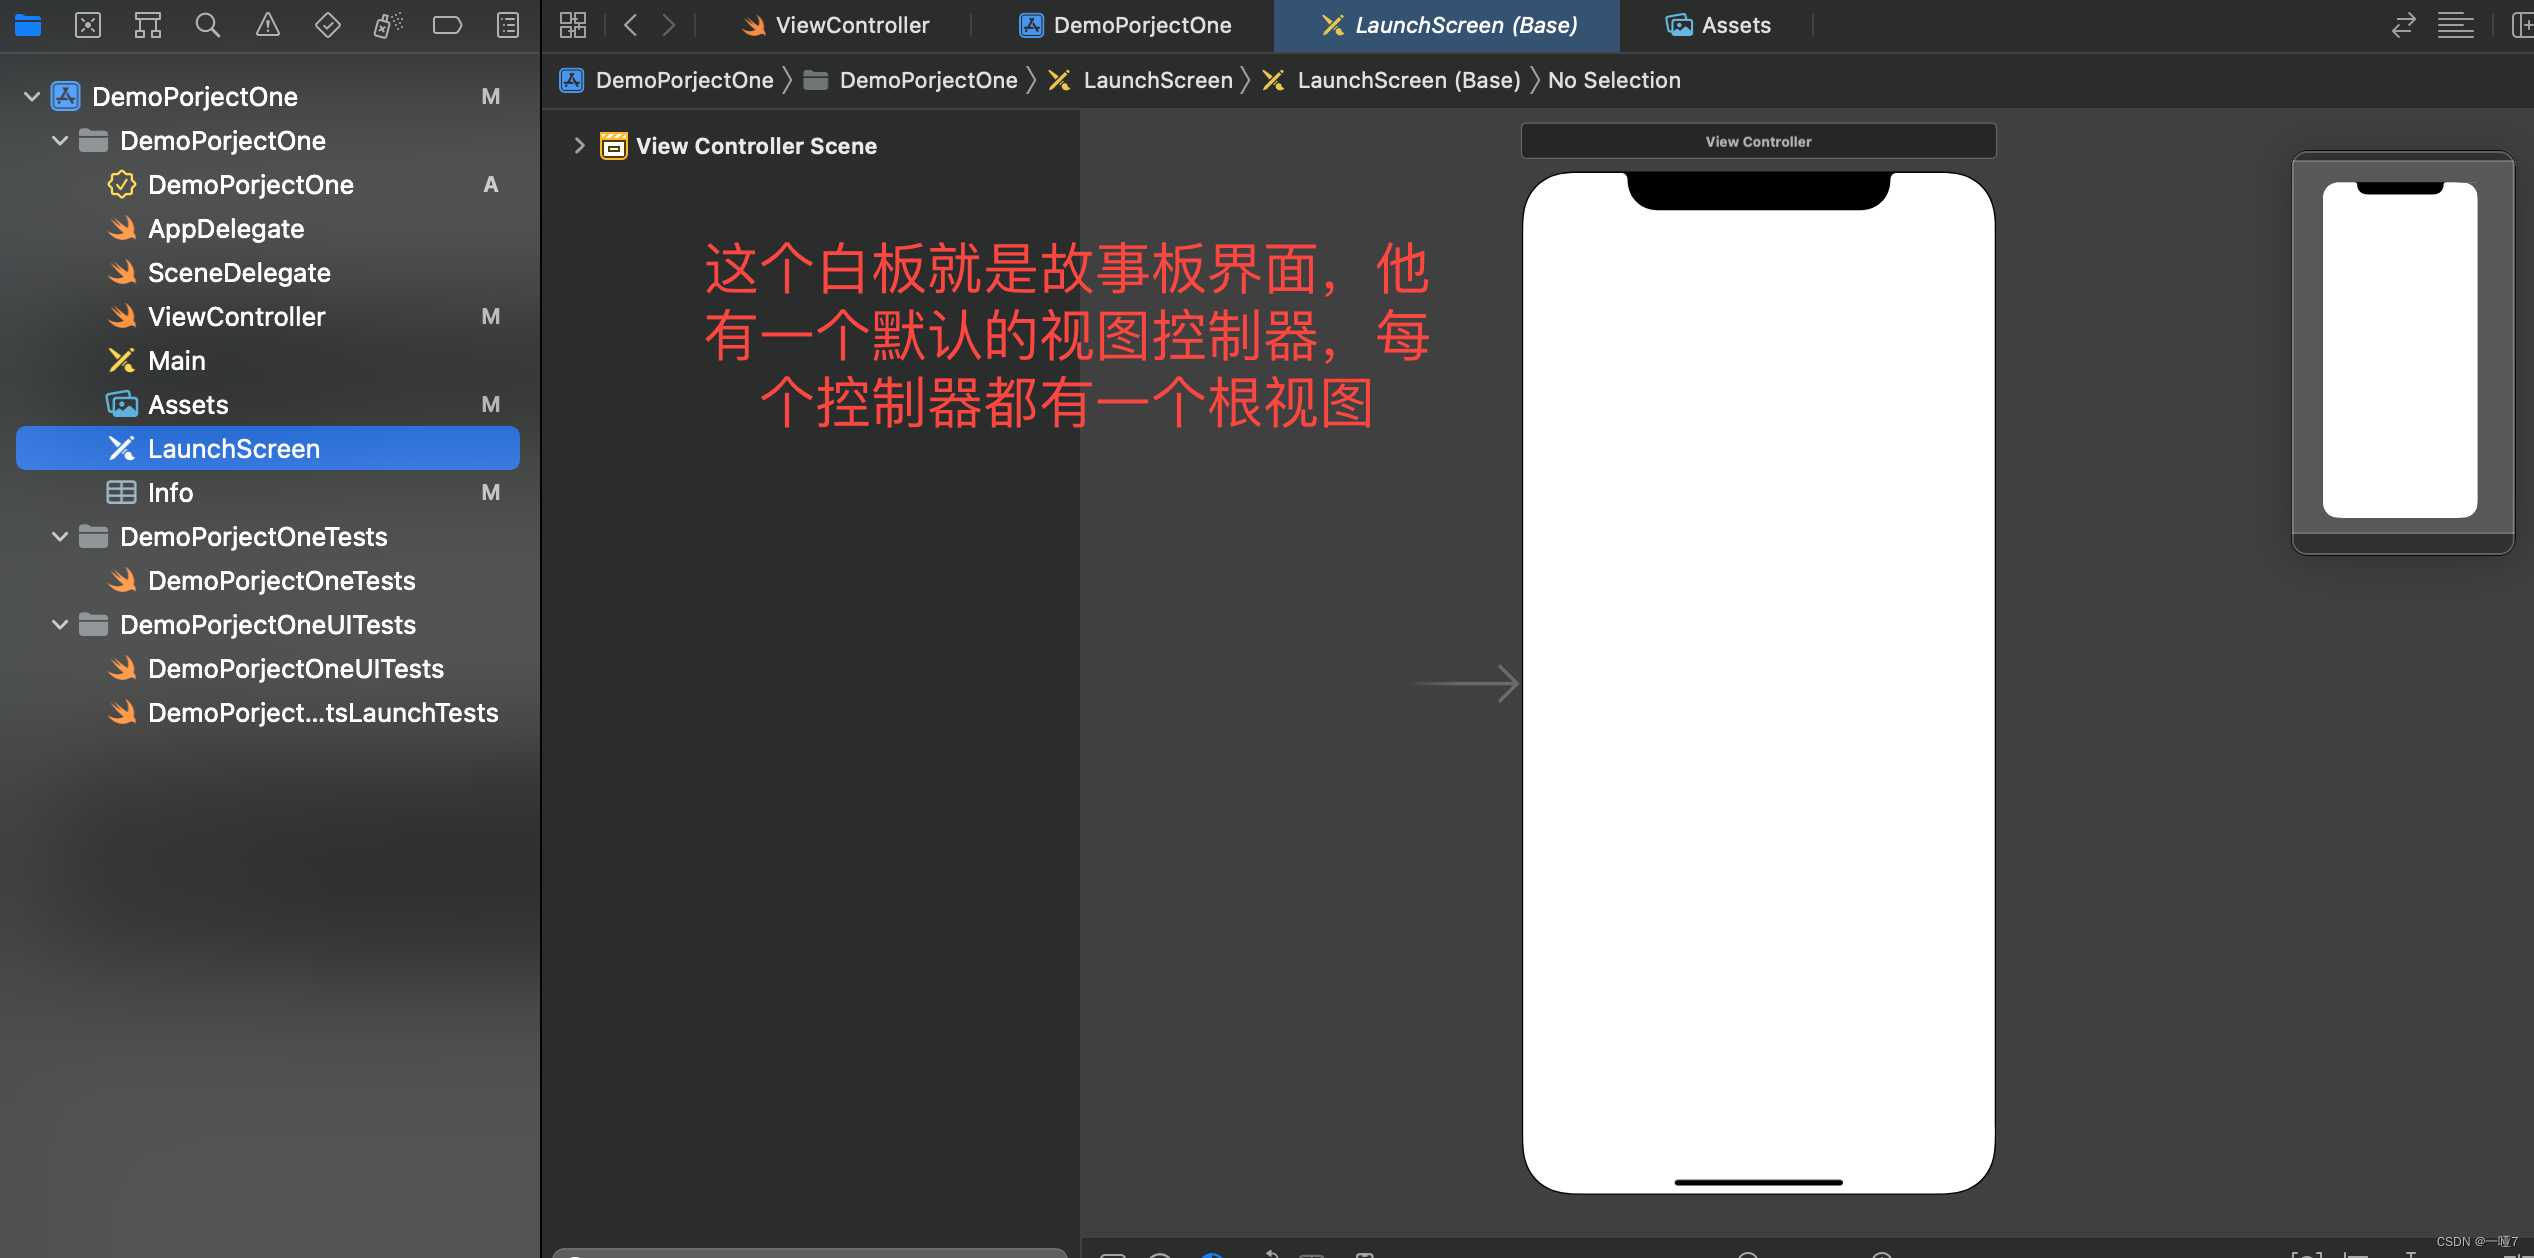Toggle code review arrows button

point(2403,25)
